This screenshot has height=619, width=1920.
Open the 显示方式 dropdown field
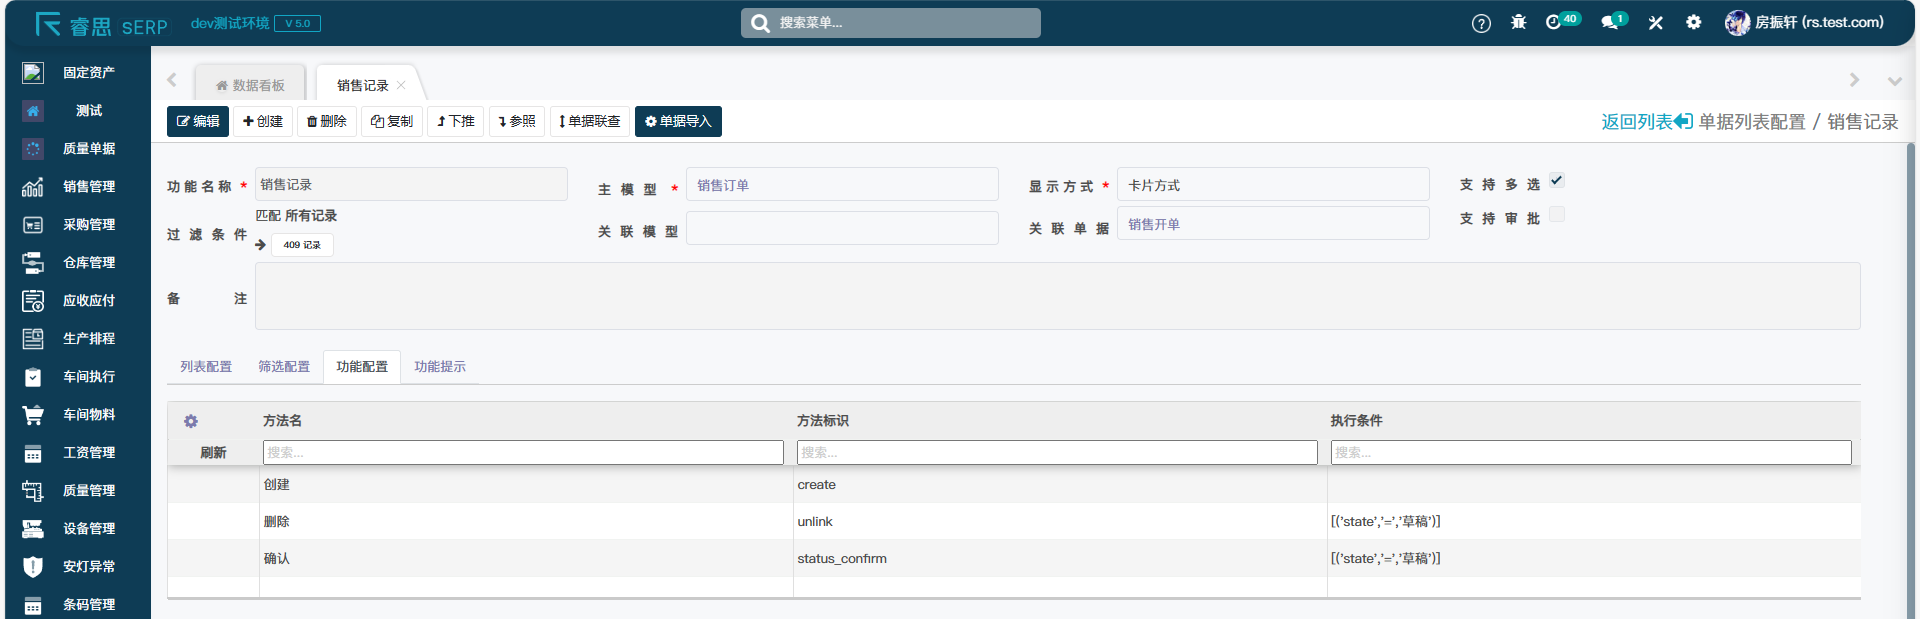[1272, 185]
